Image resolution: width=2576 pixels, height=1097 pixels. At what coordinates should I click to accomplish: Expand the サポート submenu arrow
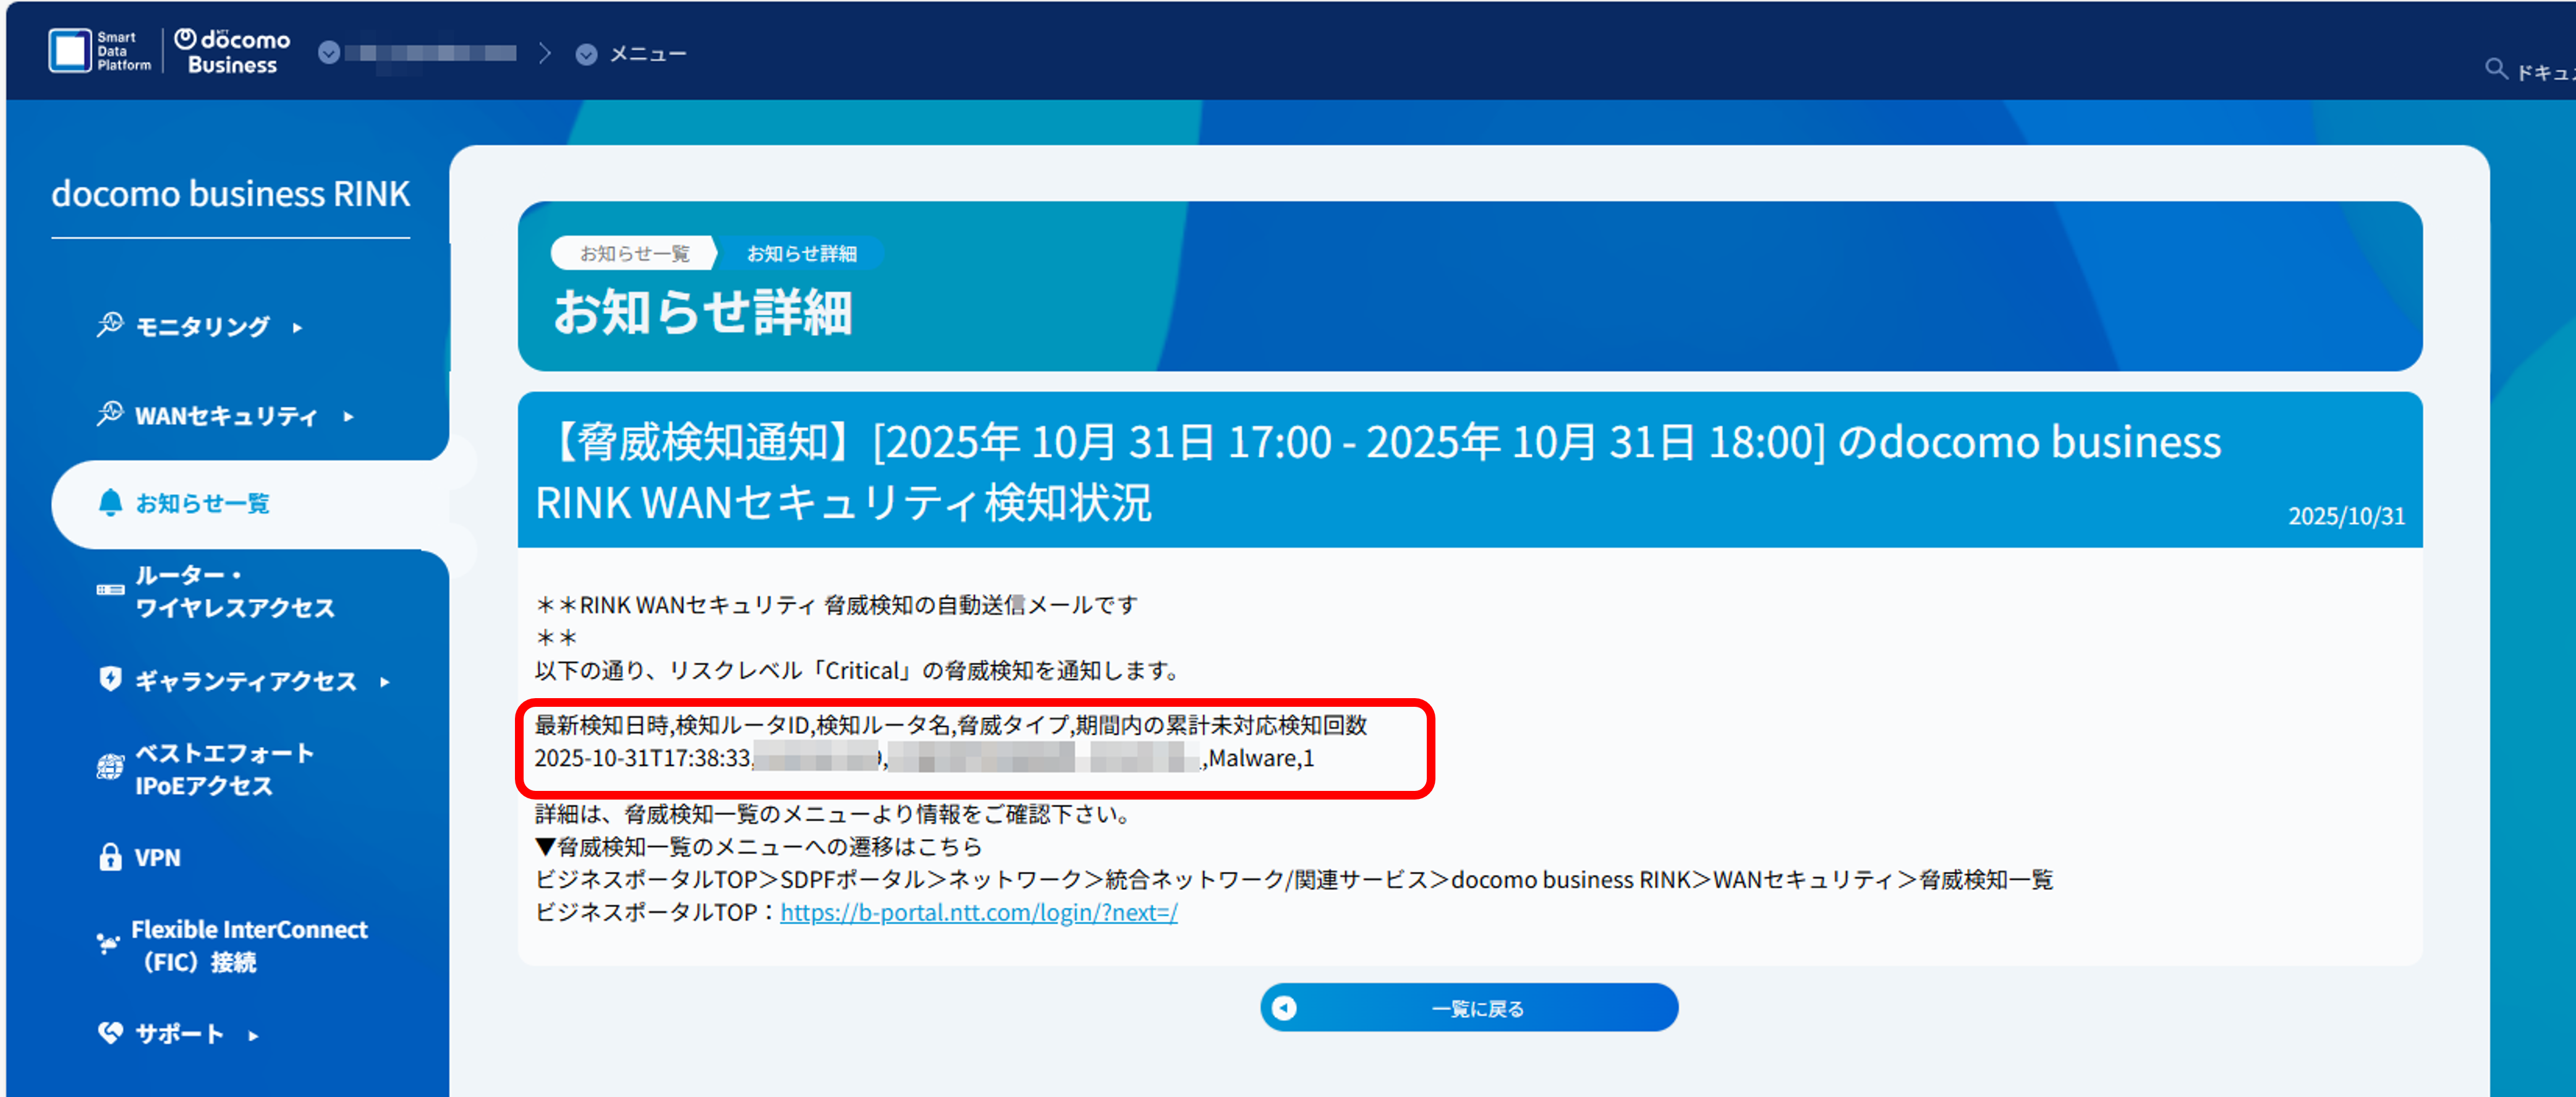252,1036
